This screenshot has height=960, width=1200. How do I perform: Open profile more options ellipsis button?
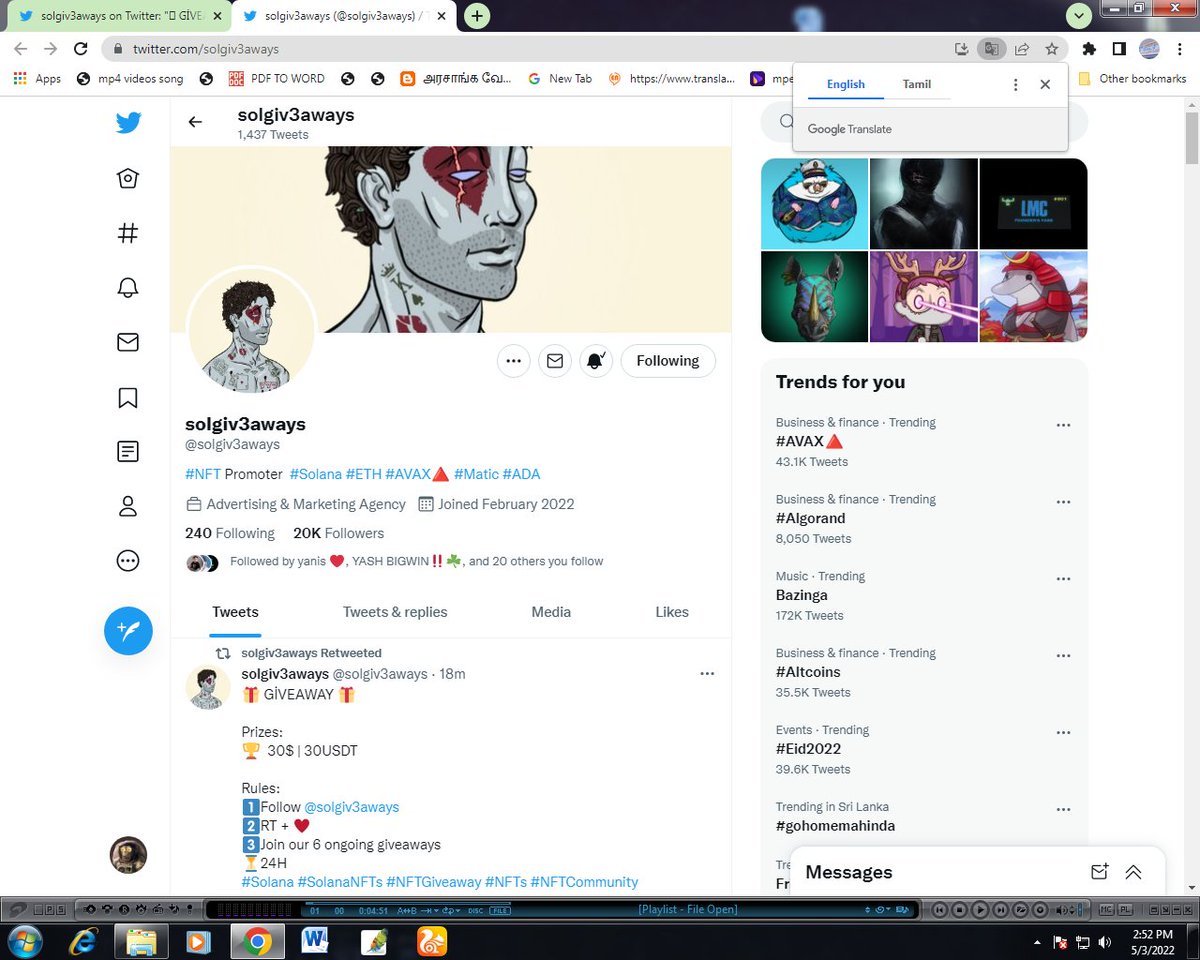514,361
